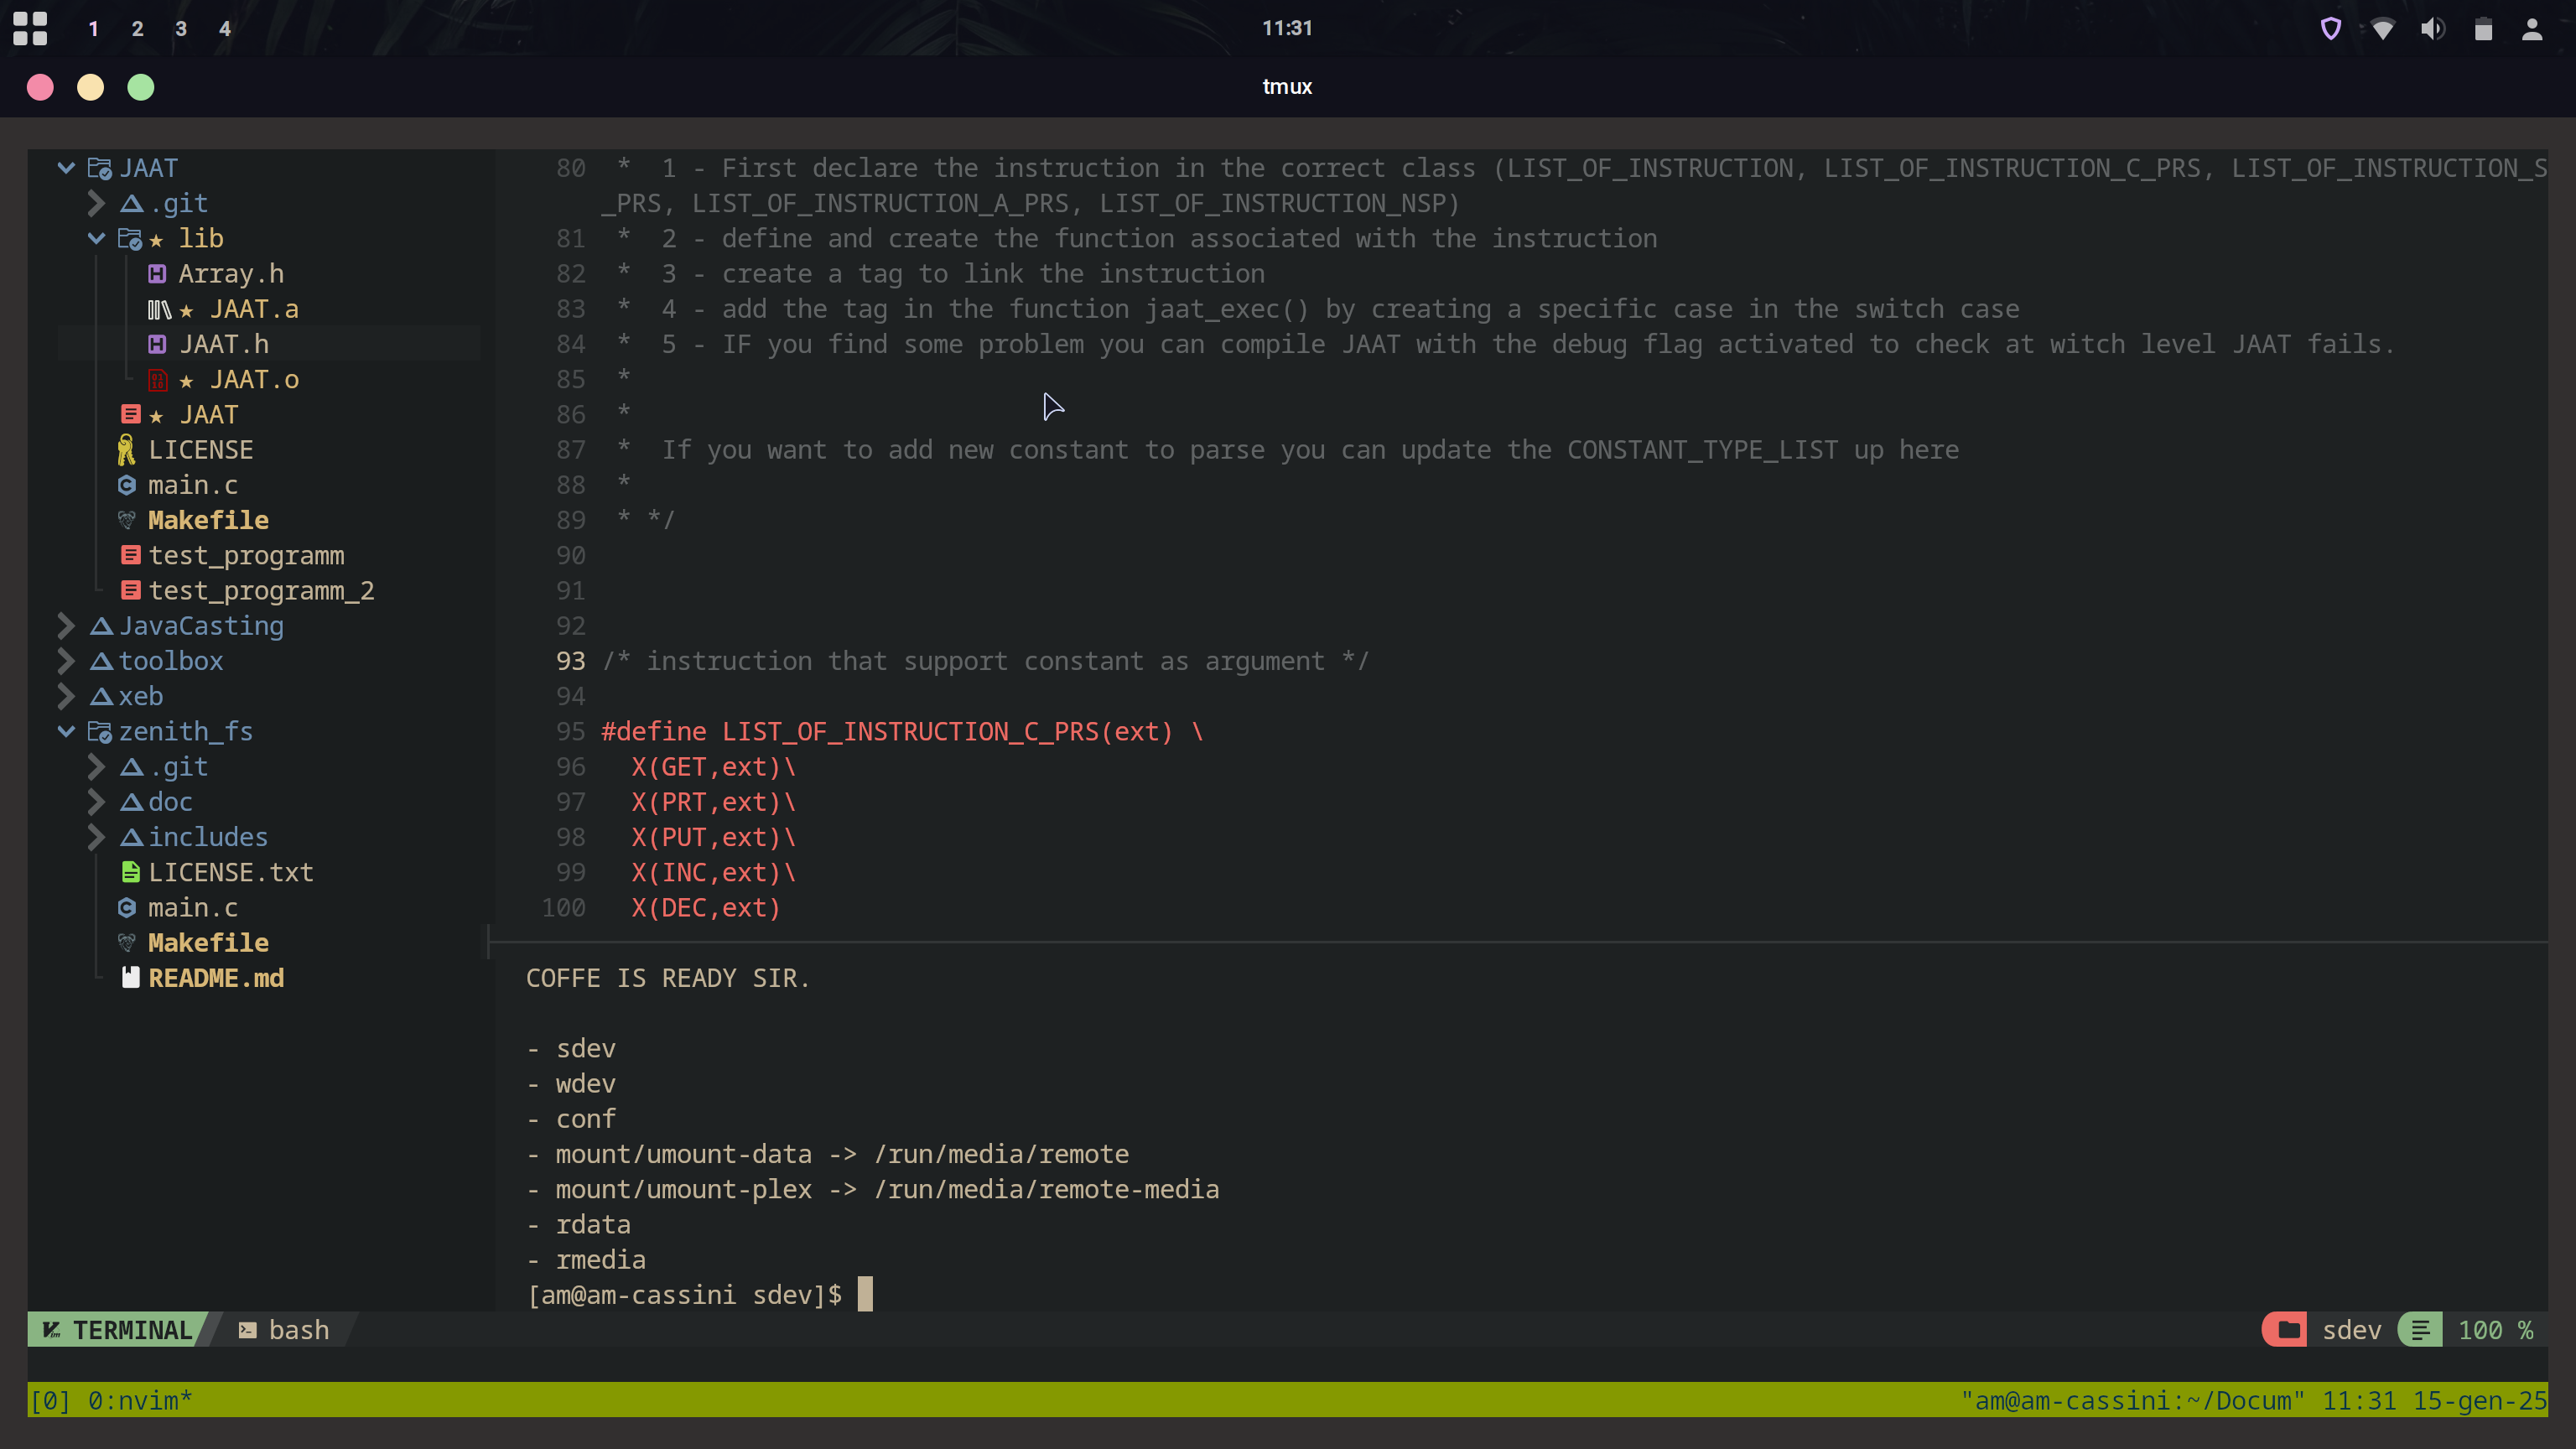Open the clipboard tray icon
This screenshot has height=1449, width=2576.
2483,29
